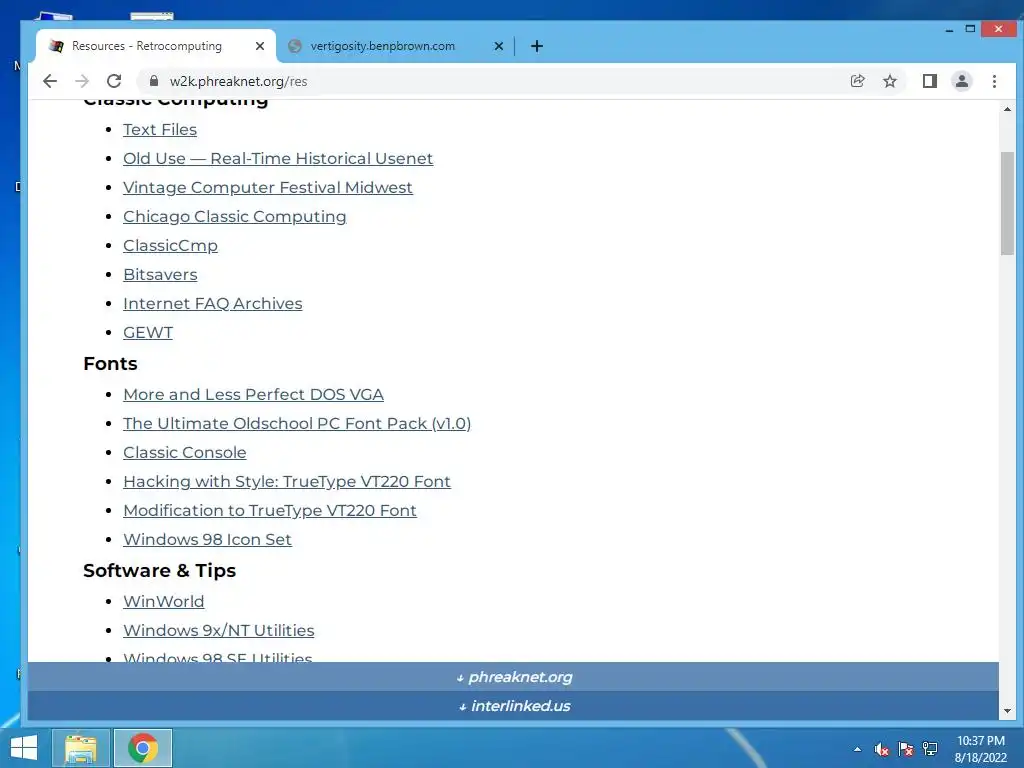Maximize the Chrome window

coord(970,29)
